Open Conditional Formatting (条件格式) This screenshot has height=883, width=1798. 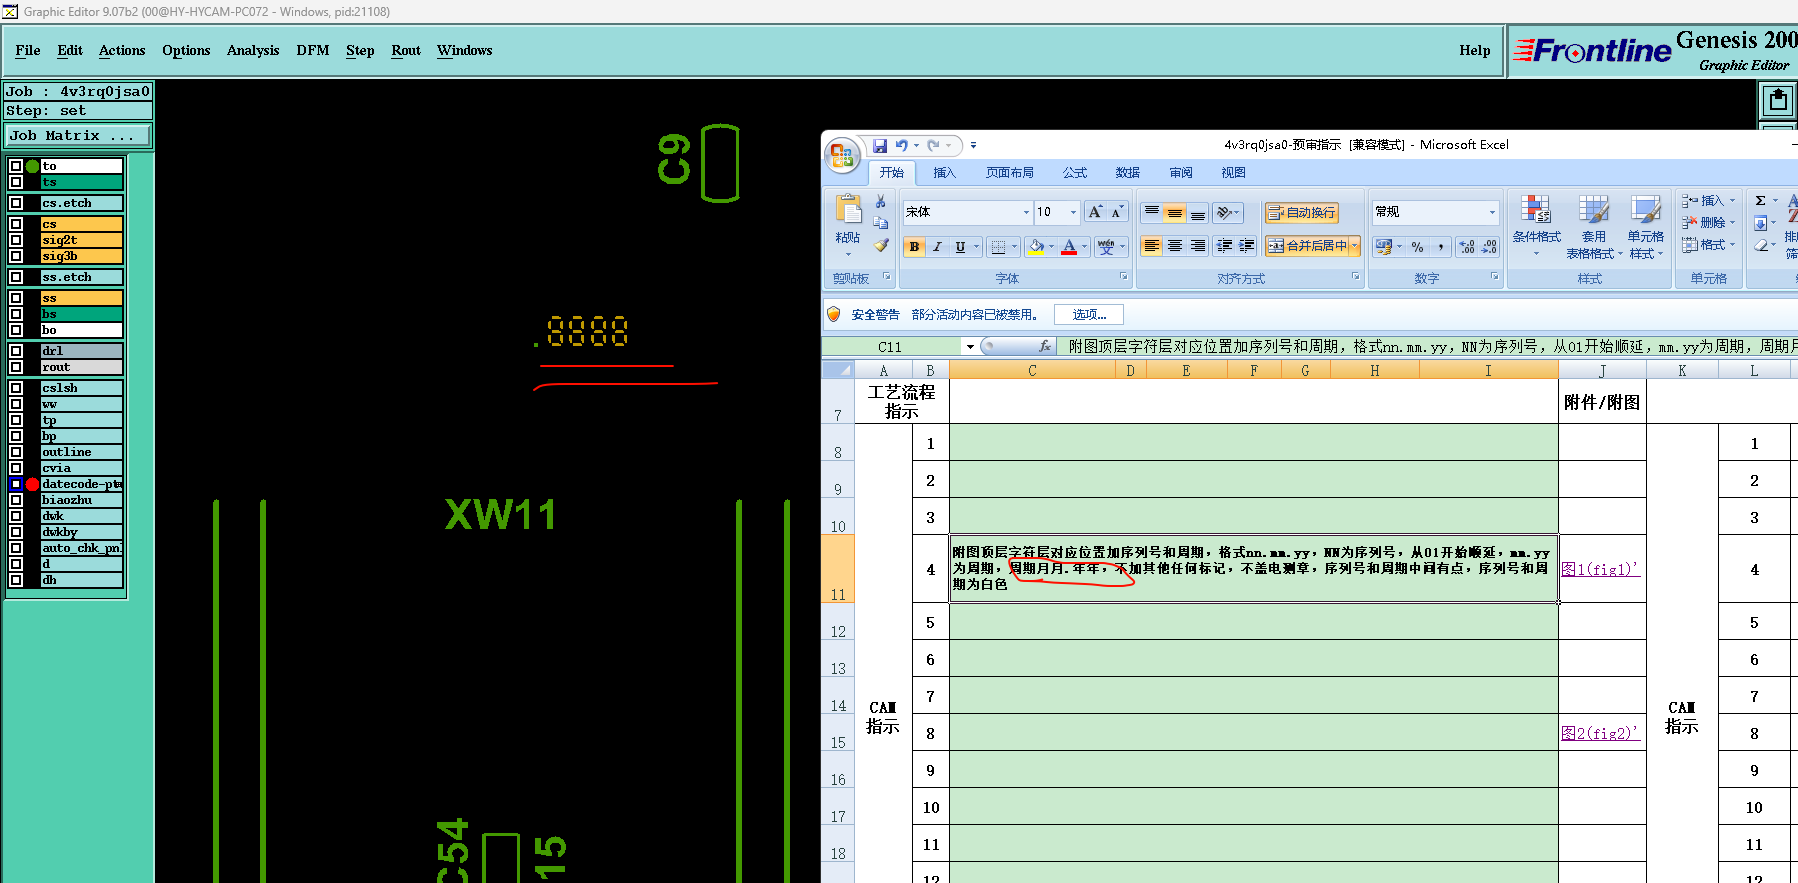click(1536, 227)
